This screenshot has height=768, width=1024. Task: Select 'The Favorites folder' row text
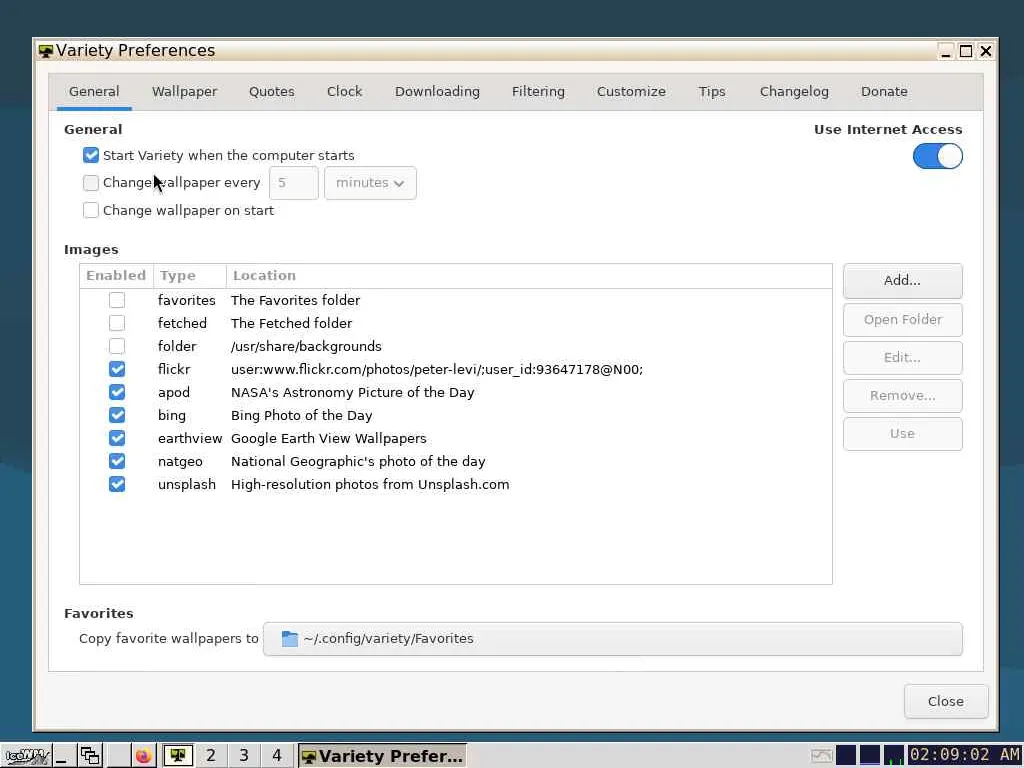[295, 300]
